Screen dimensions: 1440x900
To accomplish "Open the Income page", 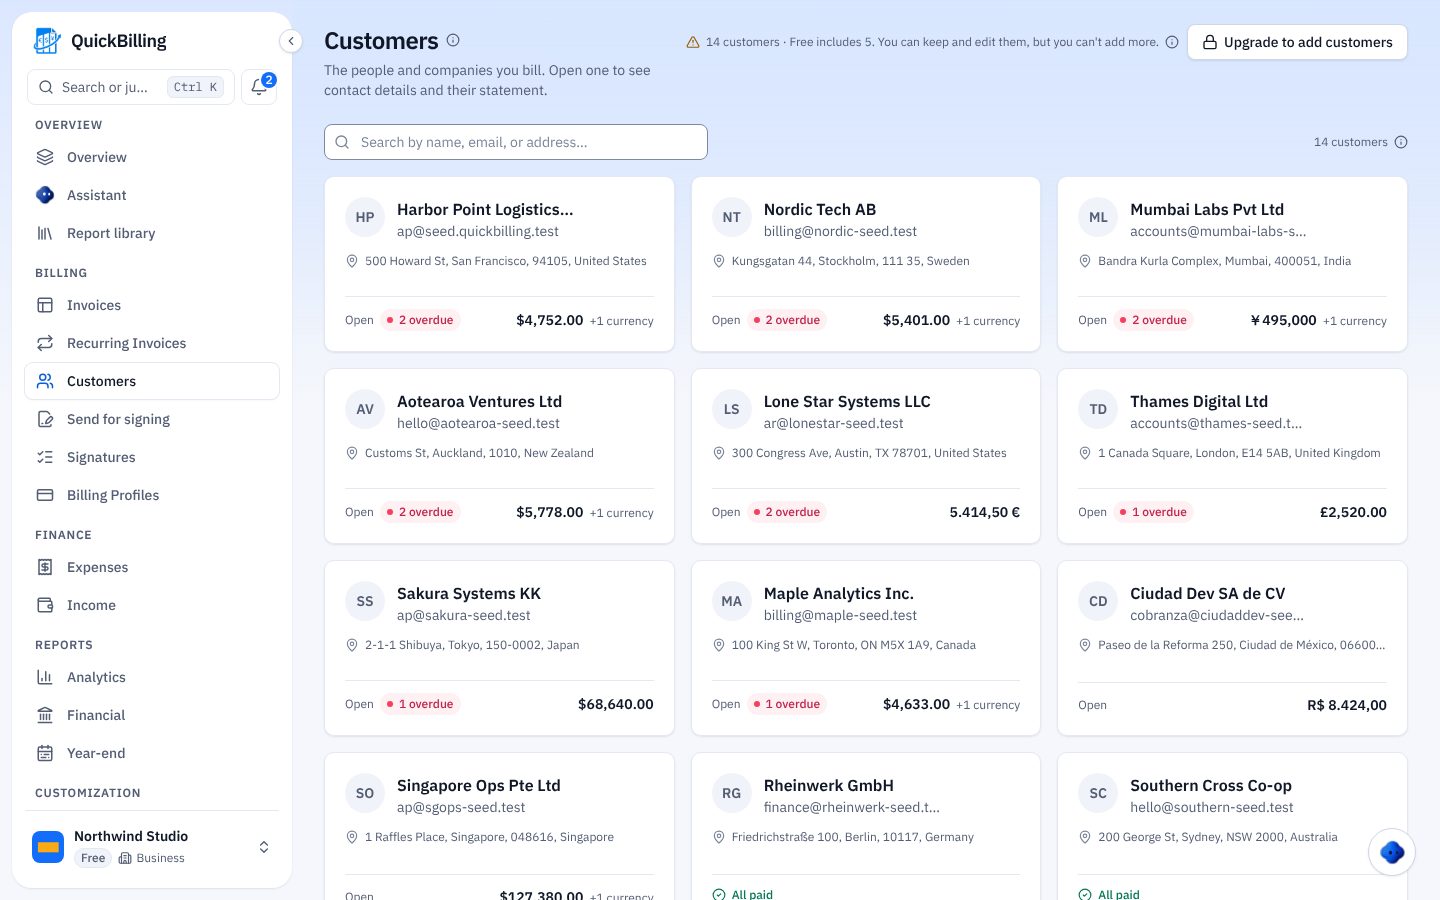I will 152,605.
